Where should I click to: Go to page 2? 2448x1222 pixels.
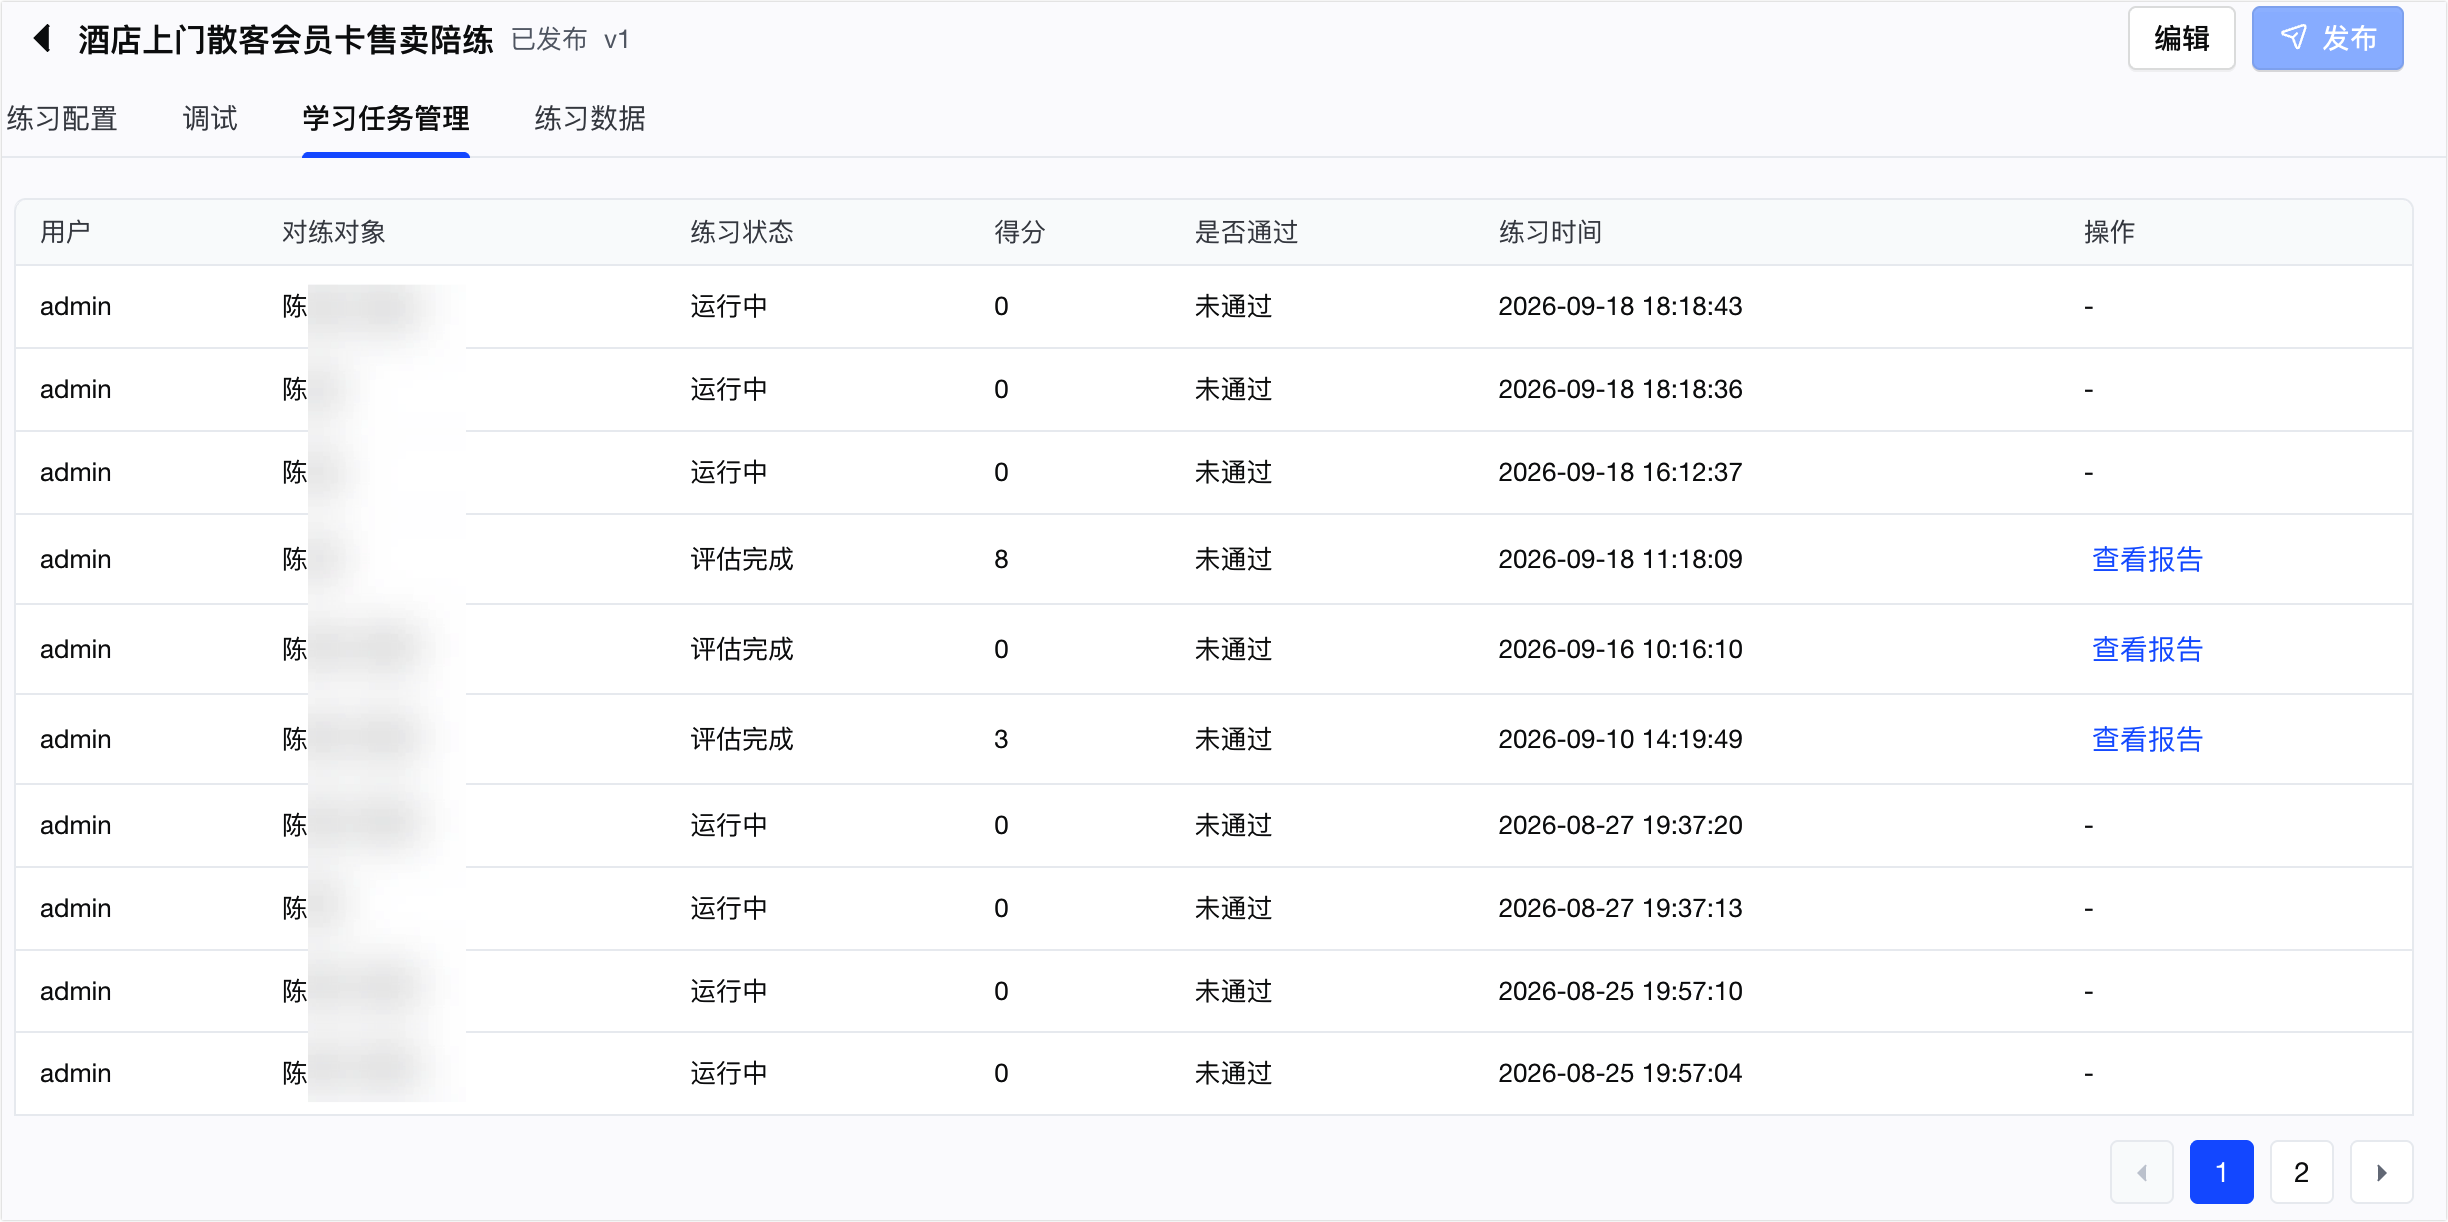[x=2302, y=1172]
